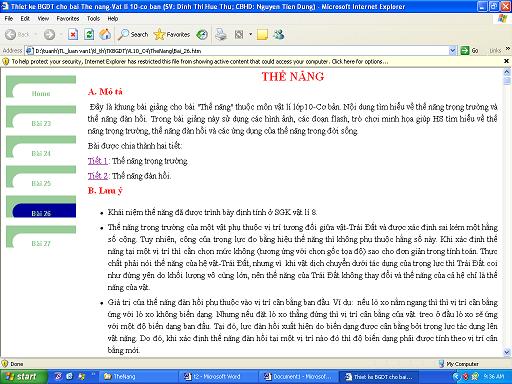Click the Edit page toolbar icon
The width and height of the screenshot is (512, 384).
click(x=239, y=34)
